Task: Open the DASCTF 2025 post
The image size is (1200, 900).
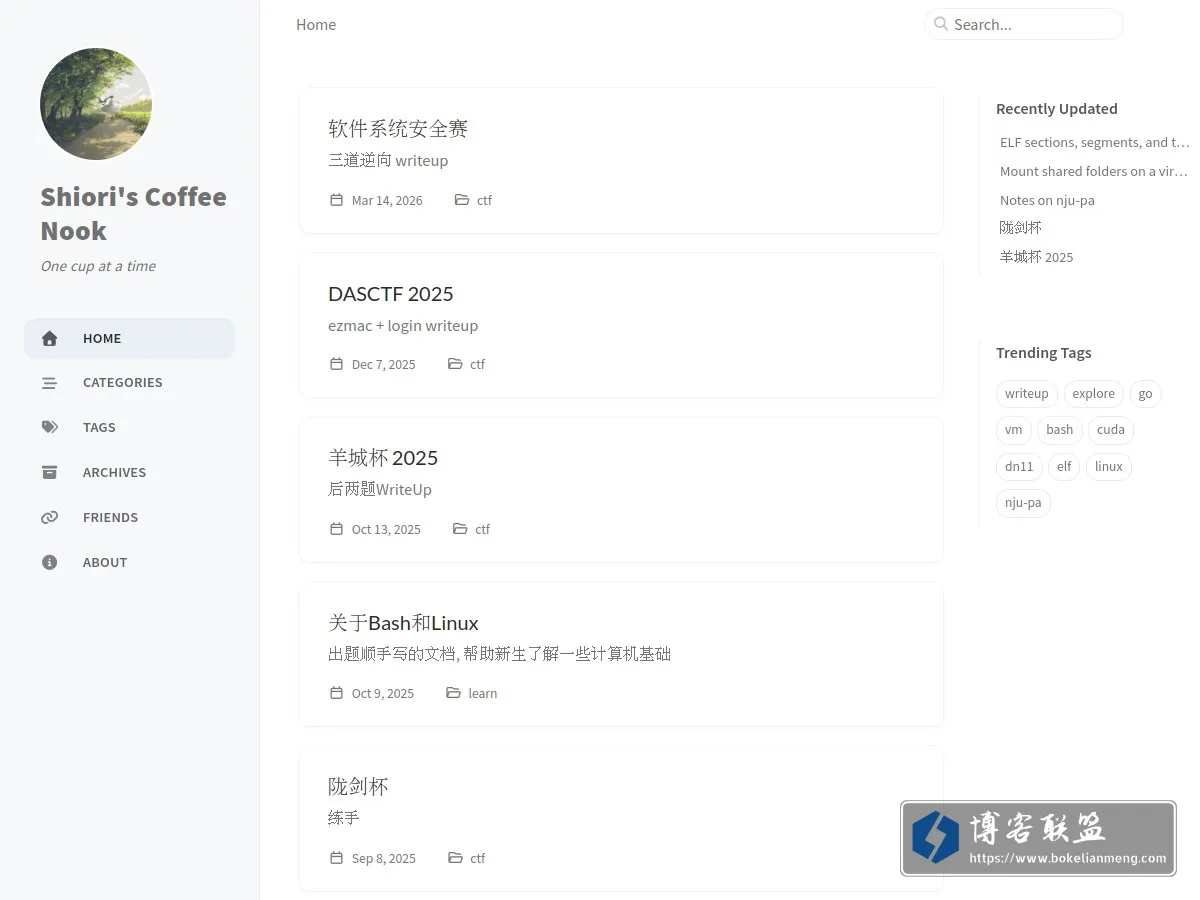Action: [391, 294]
